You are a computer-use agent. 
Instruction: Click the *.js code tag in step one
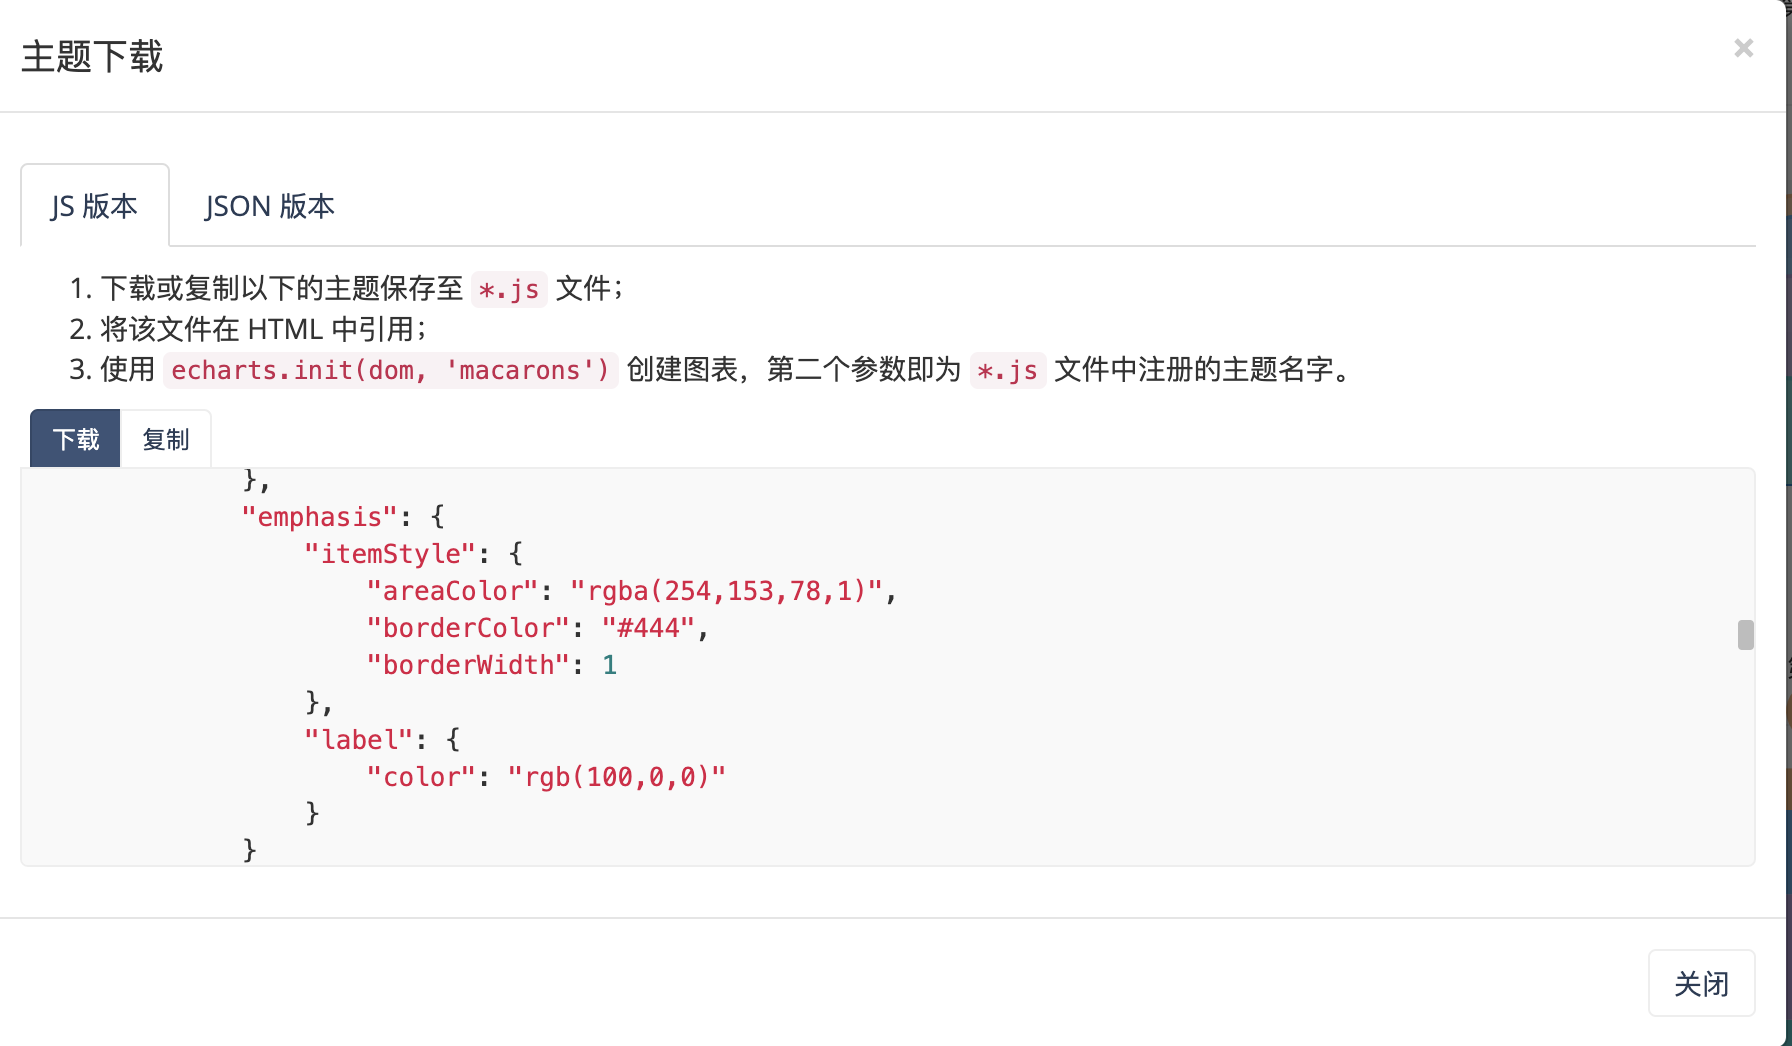(509, 290)
